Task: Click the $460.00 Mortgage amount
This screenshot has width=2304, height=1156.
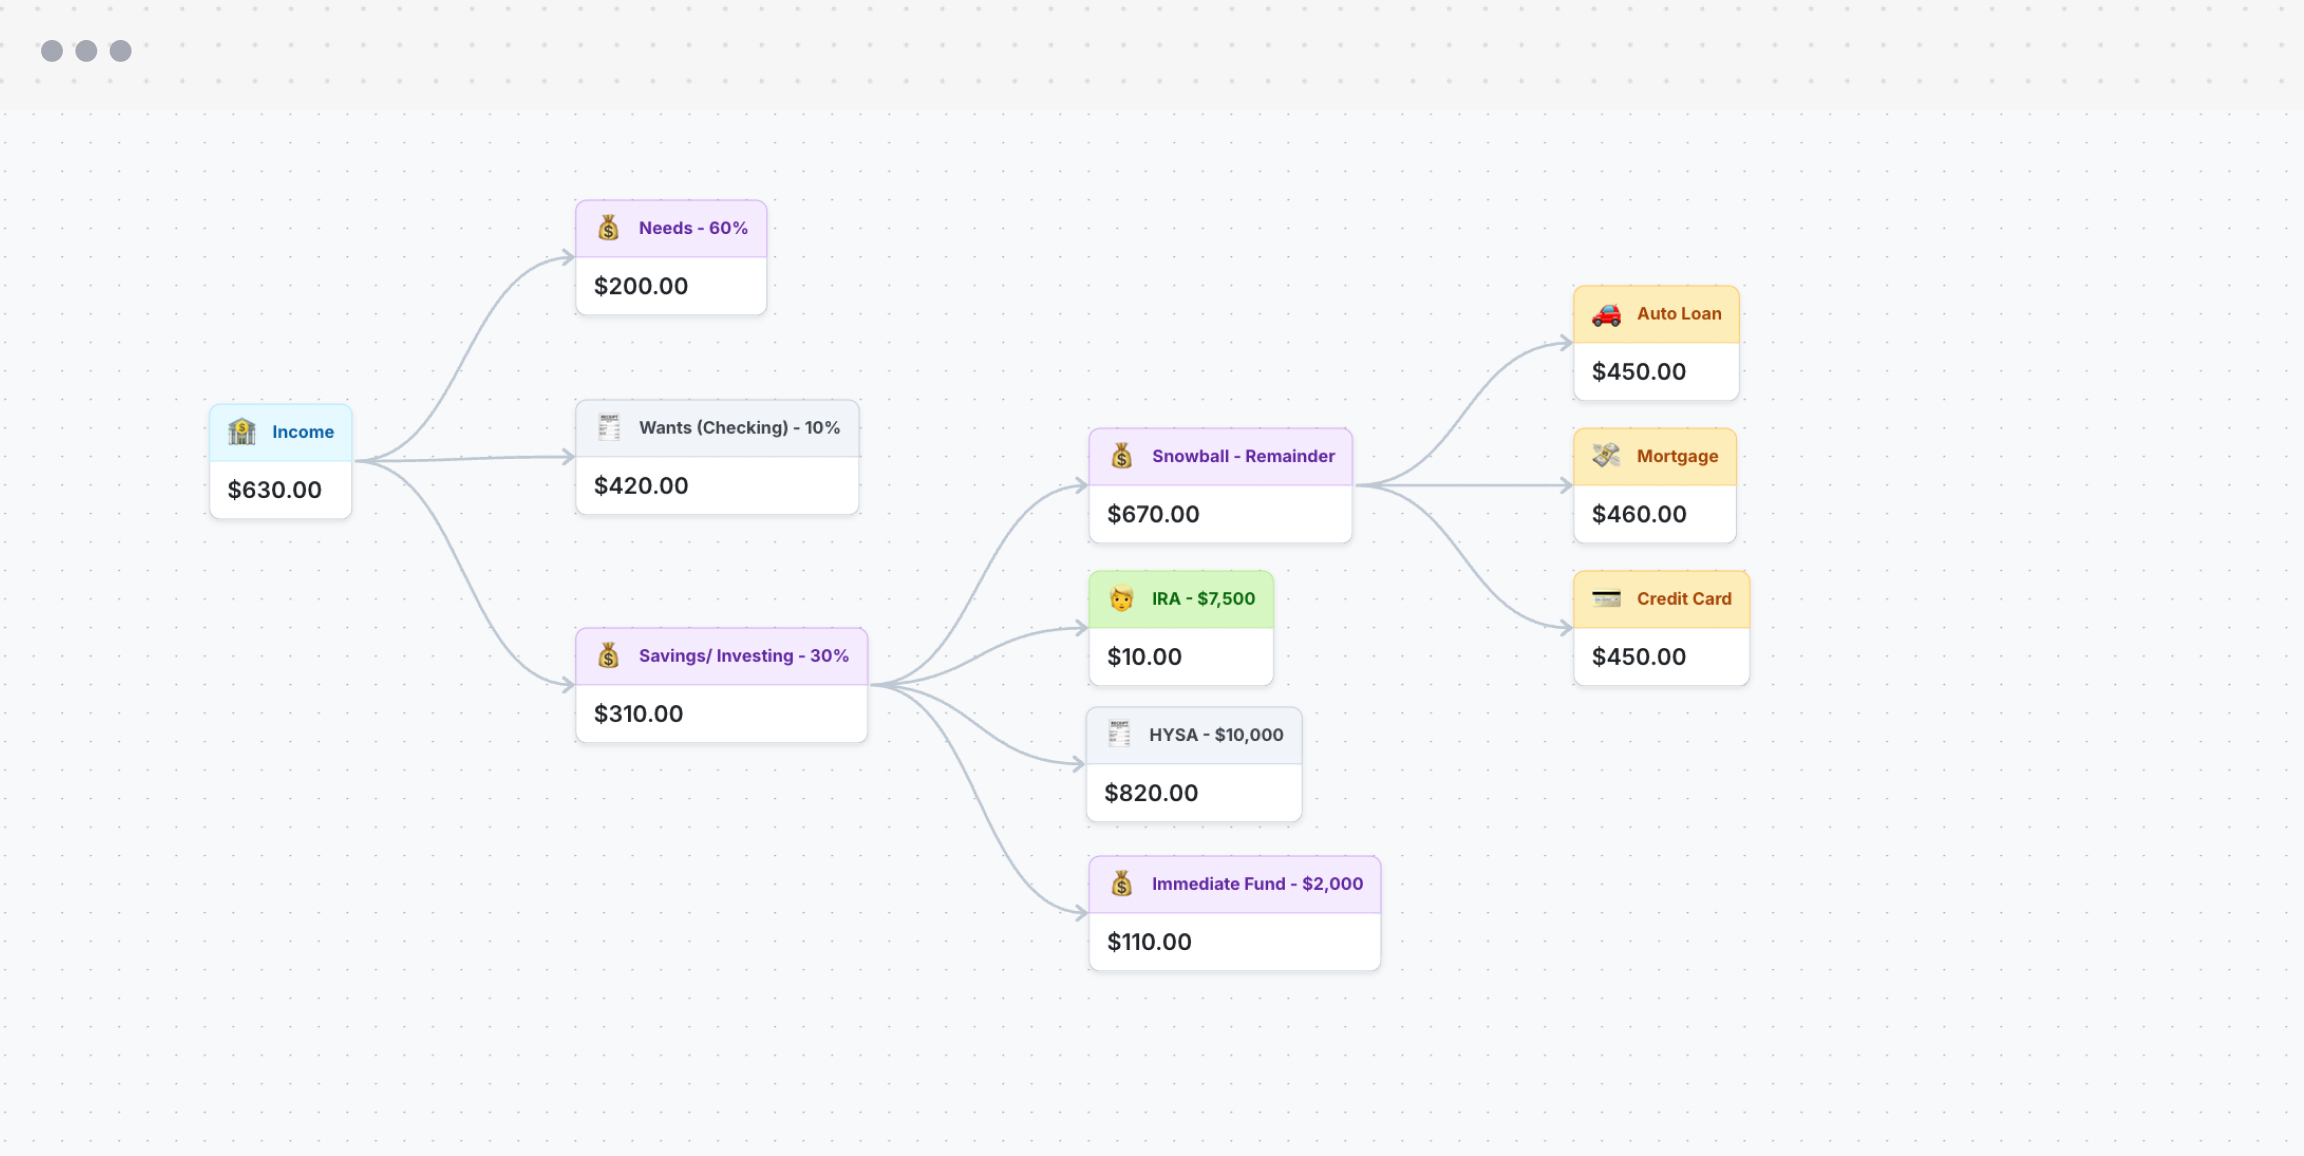Action: (1639, 514)
